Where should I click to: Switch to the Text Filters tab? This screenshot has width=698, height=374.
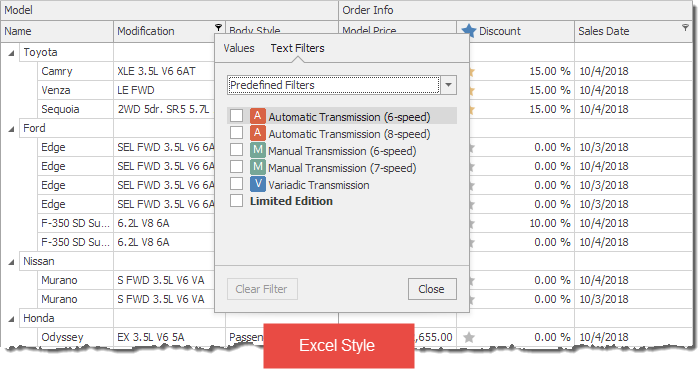(x=297, y=48)
